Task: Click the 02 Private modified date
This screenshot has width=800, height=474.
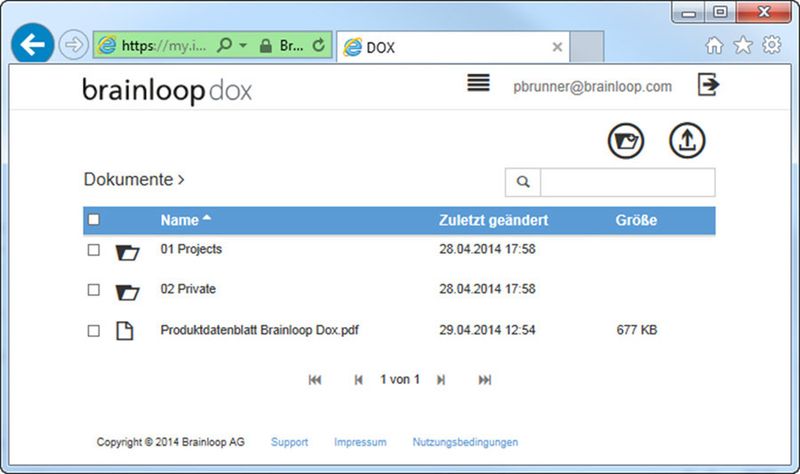Action: point(487,289)
